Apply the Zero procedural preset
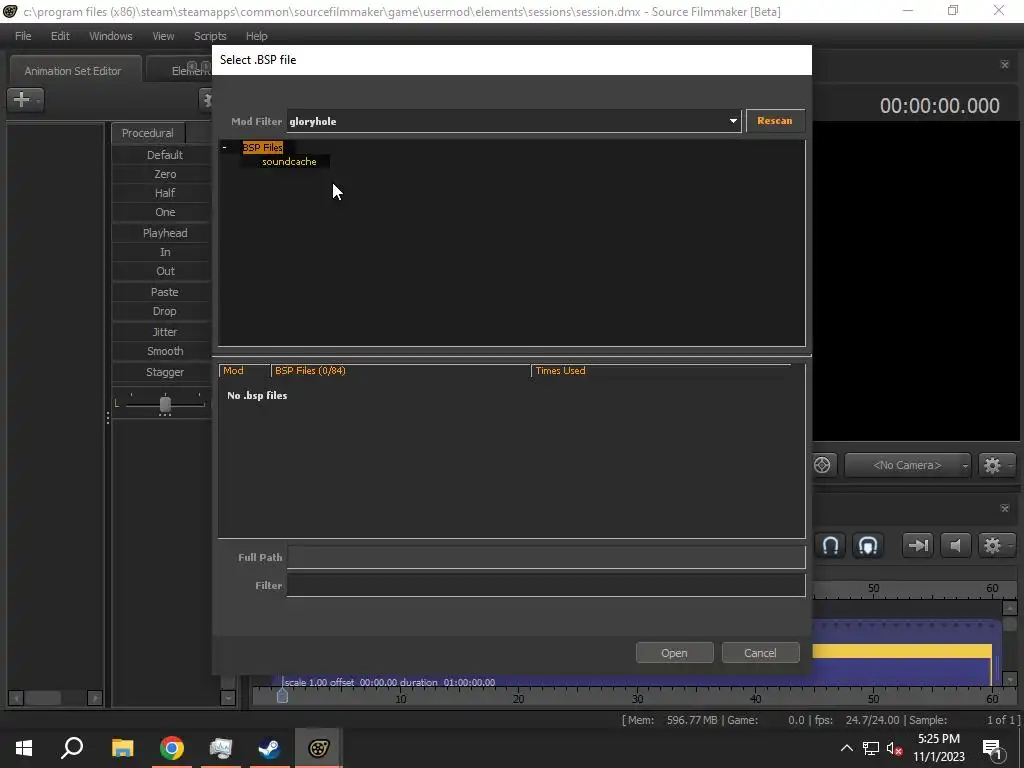Image resolution: width=1024 pixels, height=768 pixels. pos(164,174)
